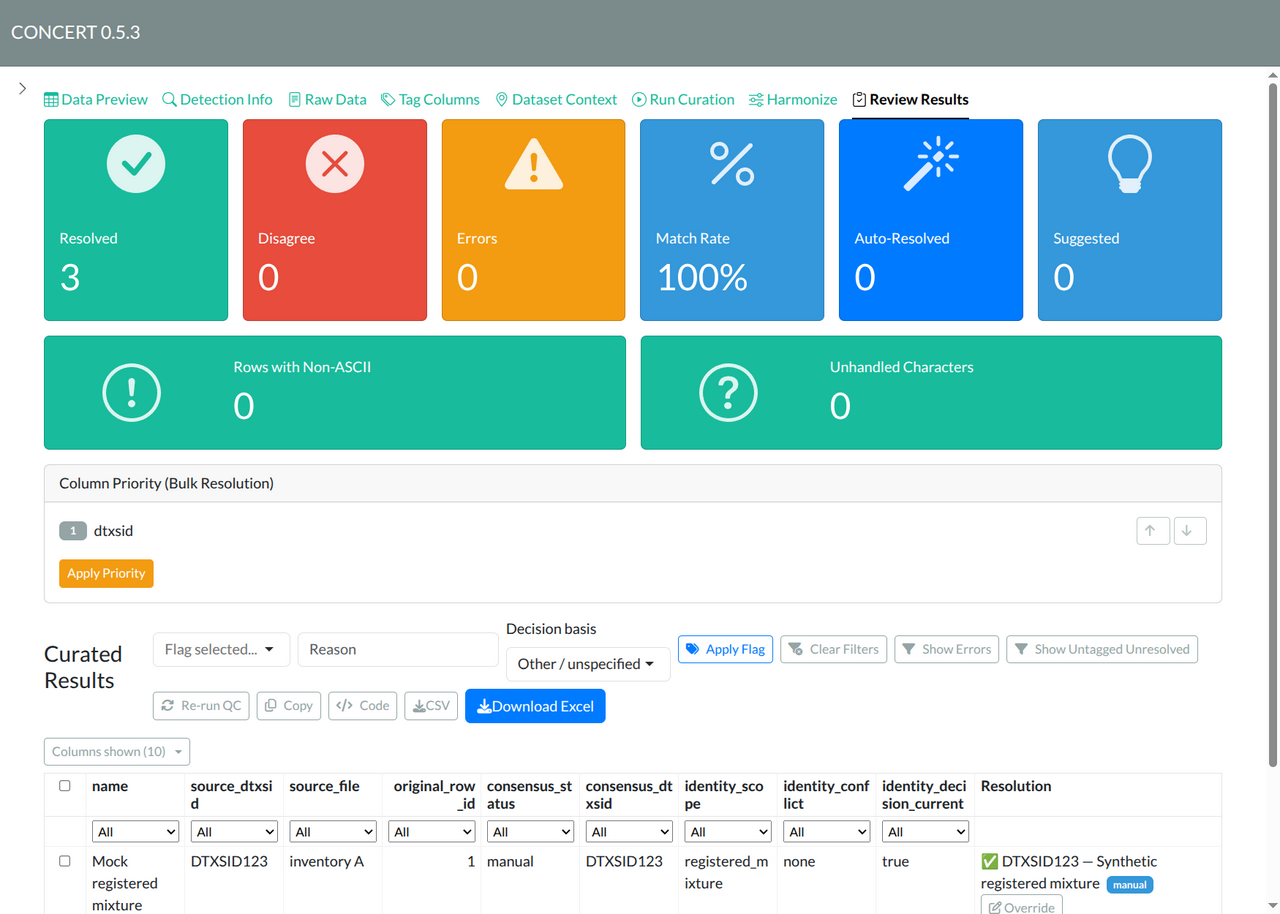Toggle the select-all checkbox in table header
Image resolution: width=1280 pixels, height=914 pixels.
(x=65, y=786)
